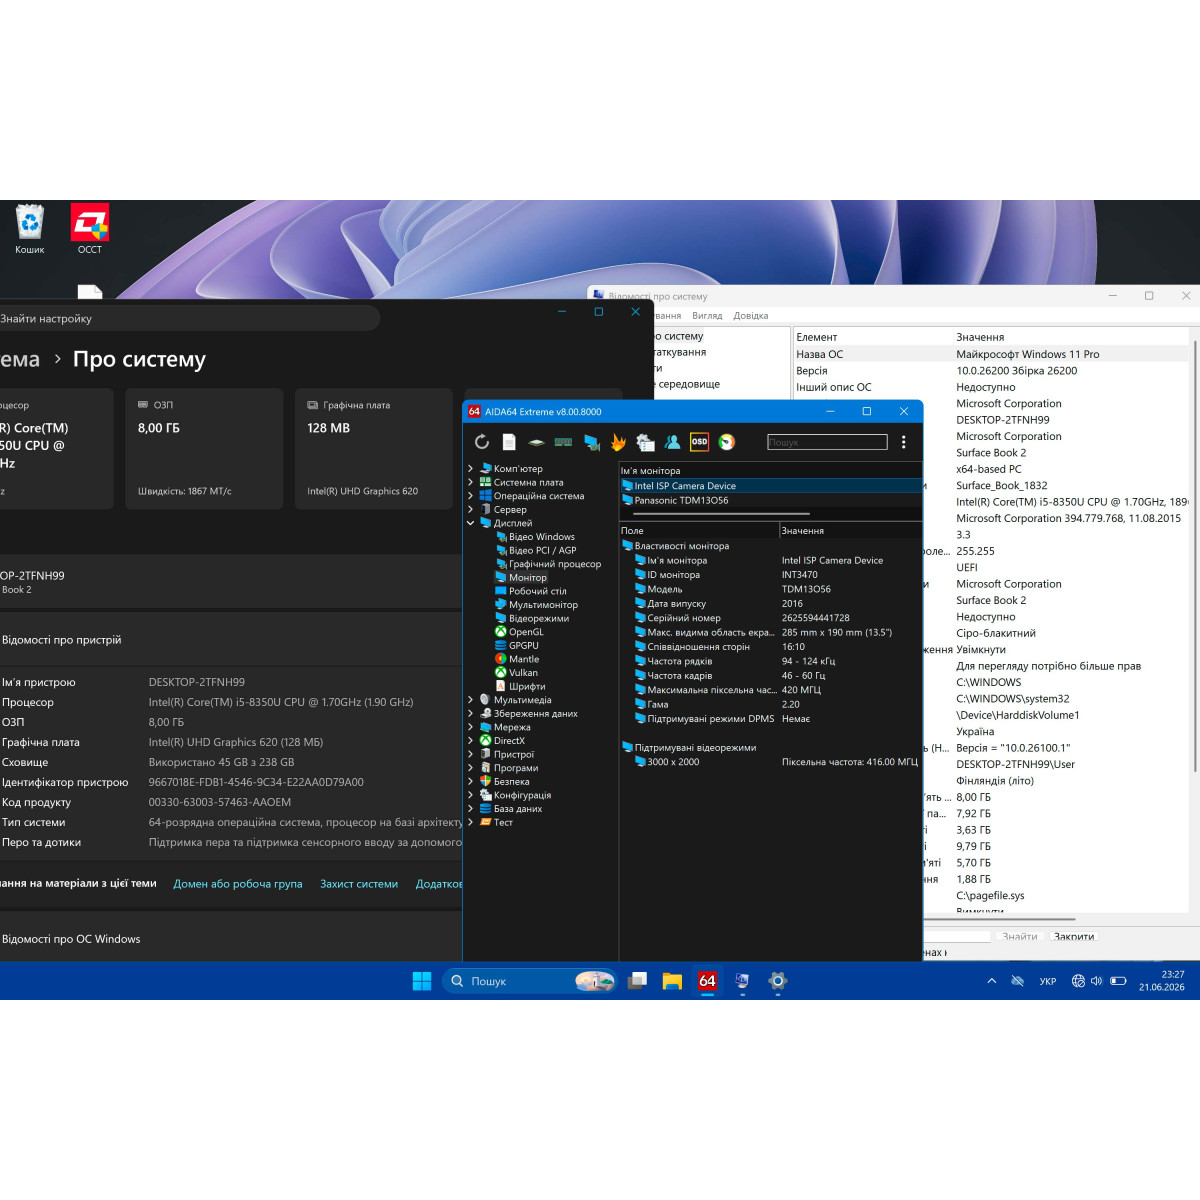
Task: Open the gauge sensor panel icon
Action: point(727,442)
